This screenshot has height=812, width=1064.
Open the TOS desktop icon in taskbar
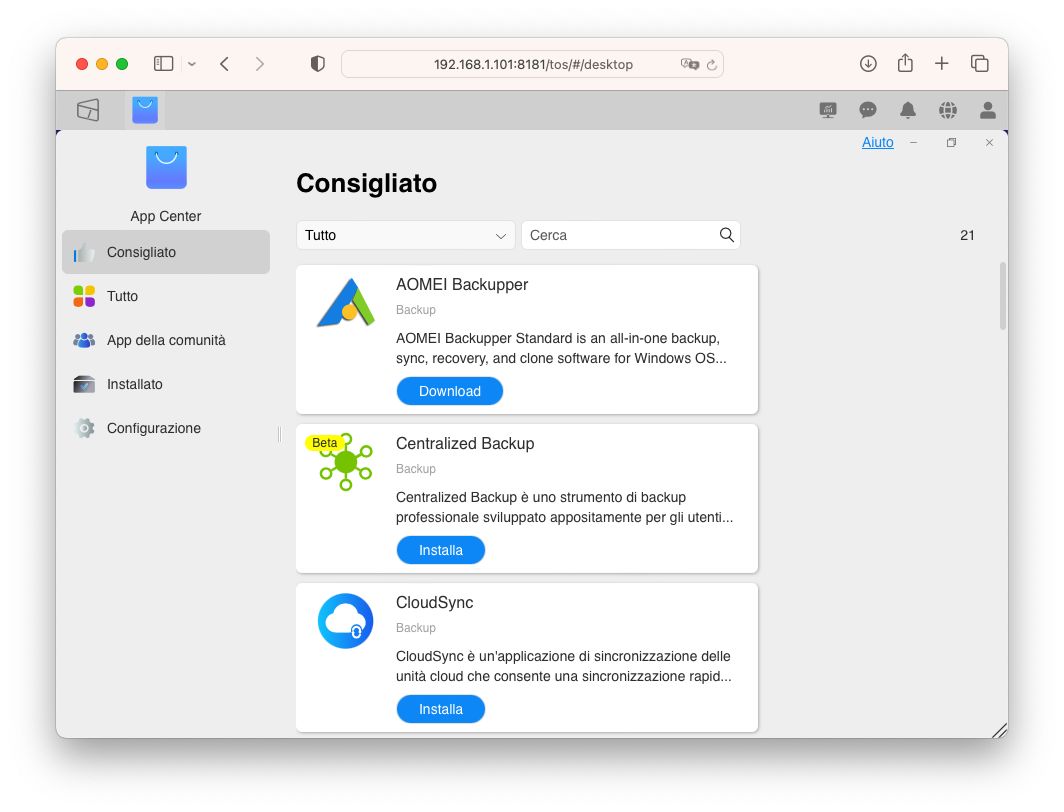[x=88, y=110]
